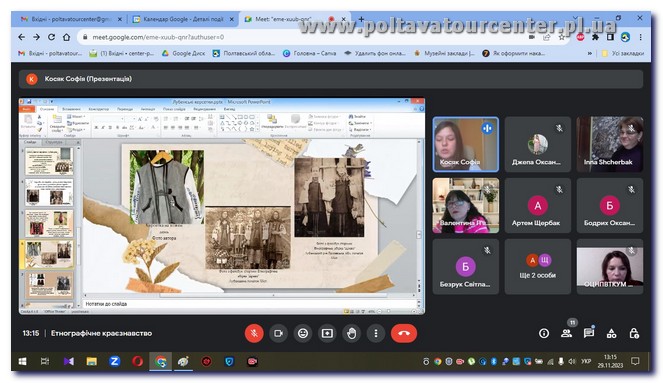Select Артем Щербак participant tile
The height and width of the screenshot is (383, 663).
point(538,205)
